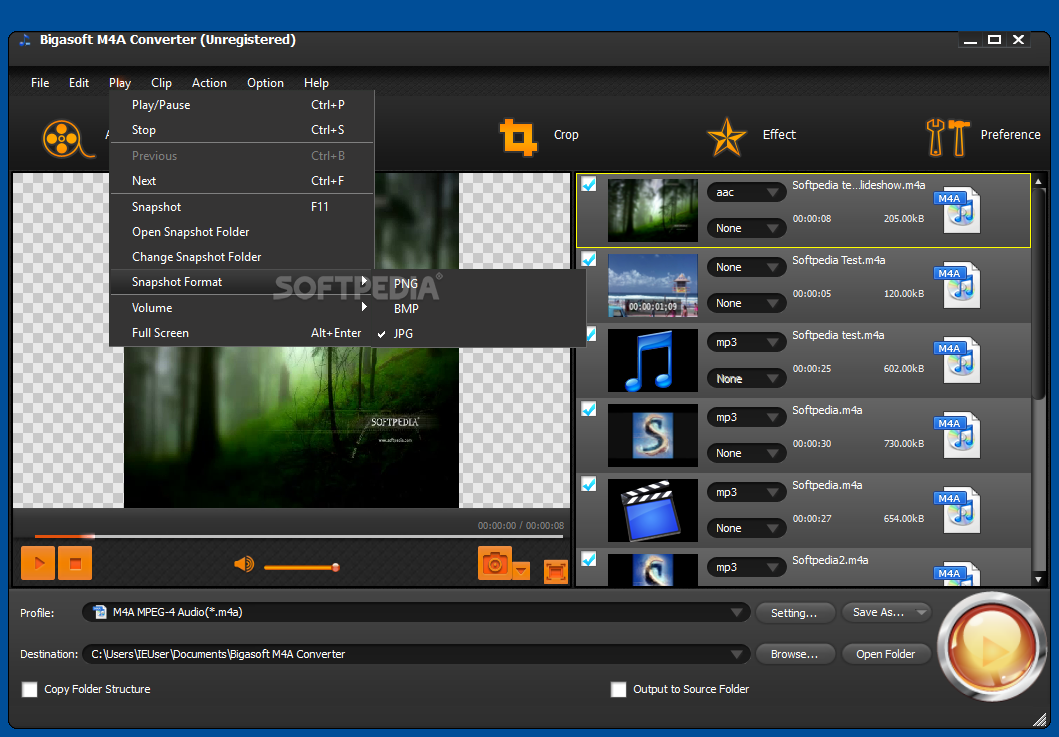Viewport: 1059px width, 737px height.
Task: Choose Full Screen menu entry
Action: (242, 333)
